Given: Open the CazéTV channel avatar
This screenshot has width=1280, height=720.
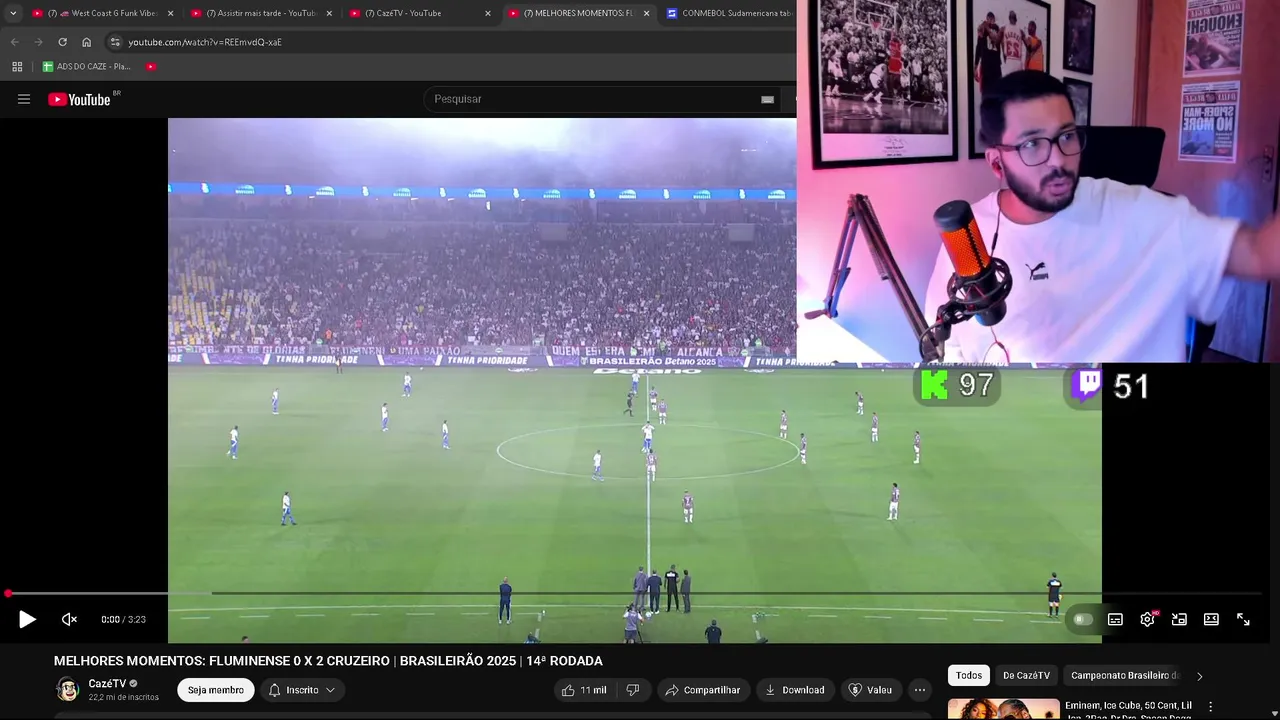Looking at the screenshot, I should click(x=67, y=689).
